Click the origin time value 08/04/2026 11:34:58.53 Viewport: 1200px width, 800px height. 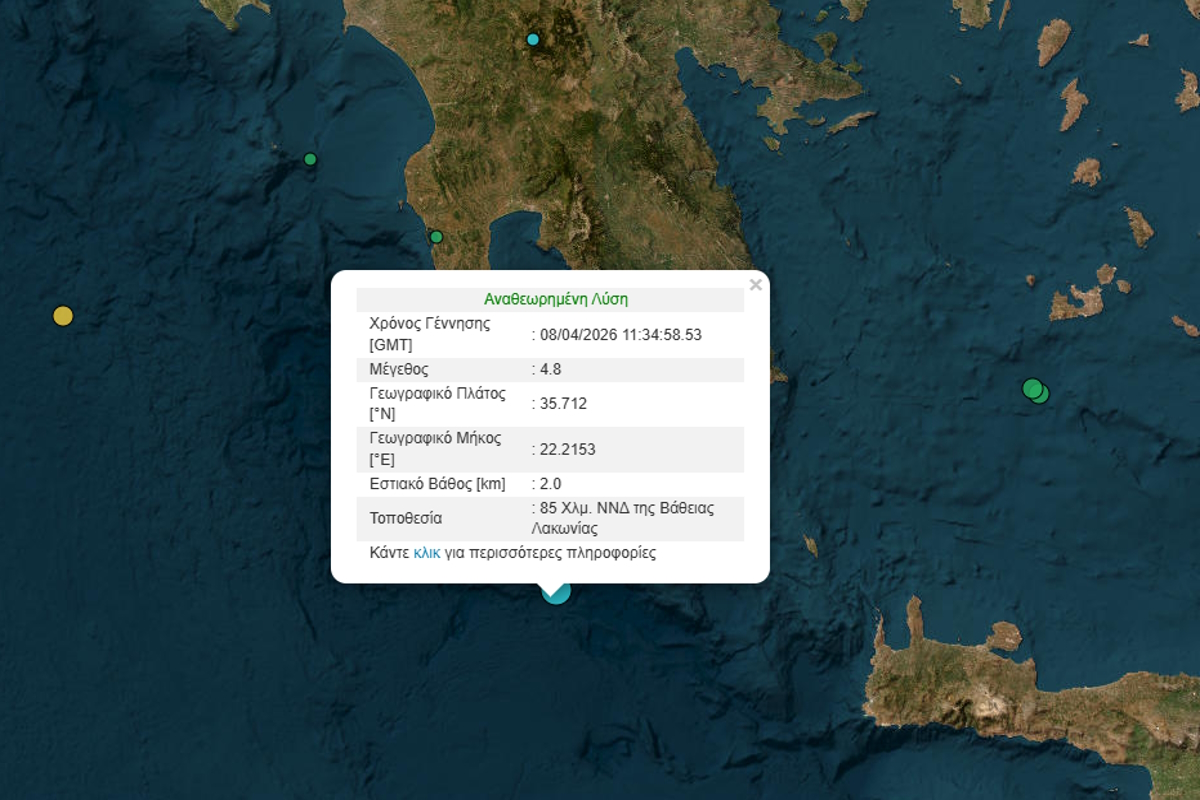coord(619,335)
